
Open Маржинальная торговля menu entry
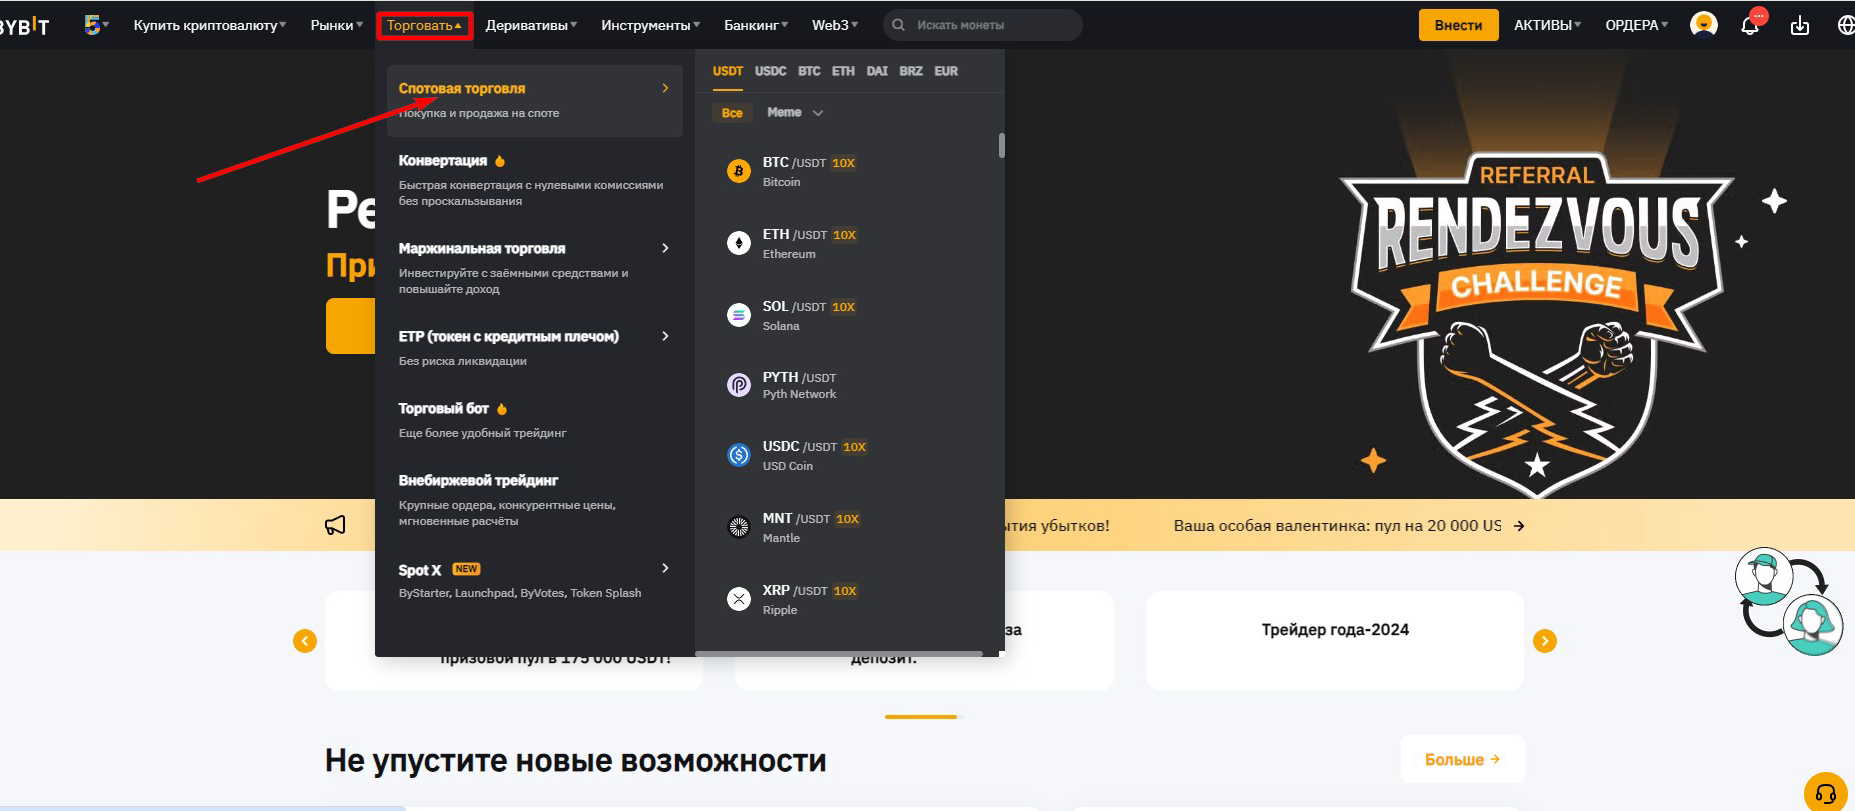tap(535, 268)
